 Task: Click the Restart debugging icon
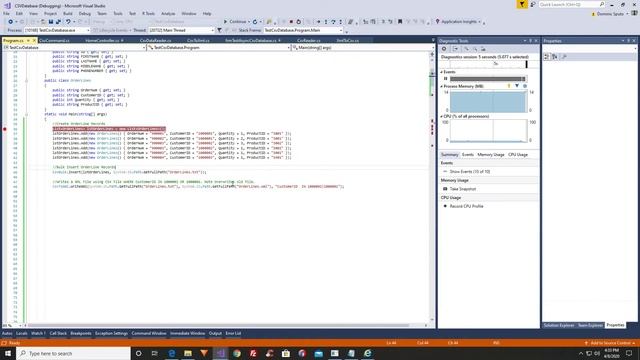(x=298, y=22)
